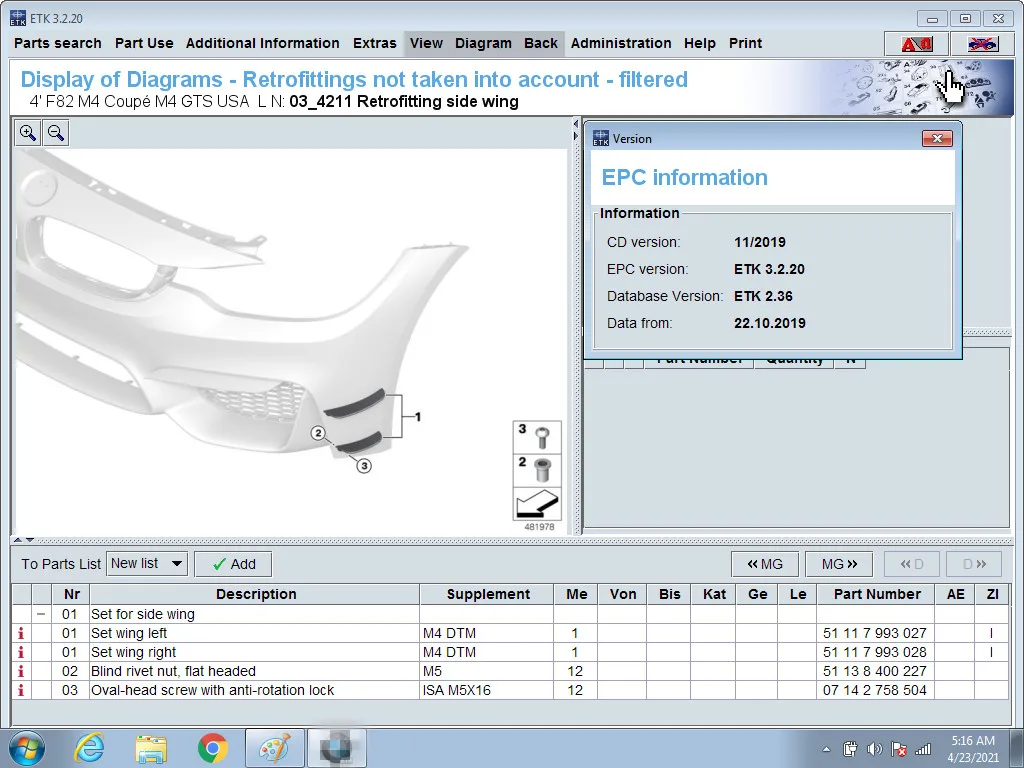The image size is (1024, 768).
Task: Select part number 51 11 7 993 028
Action: pos(874,652)
